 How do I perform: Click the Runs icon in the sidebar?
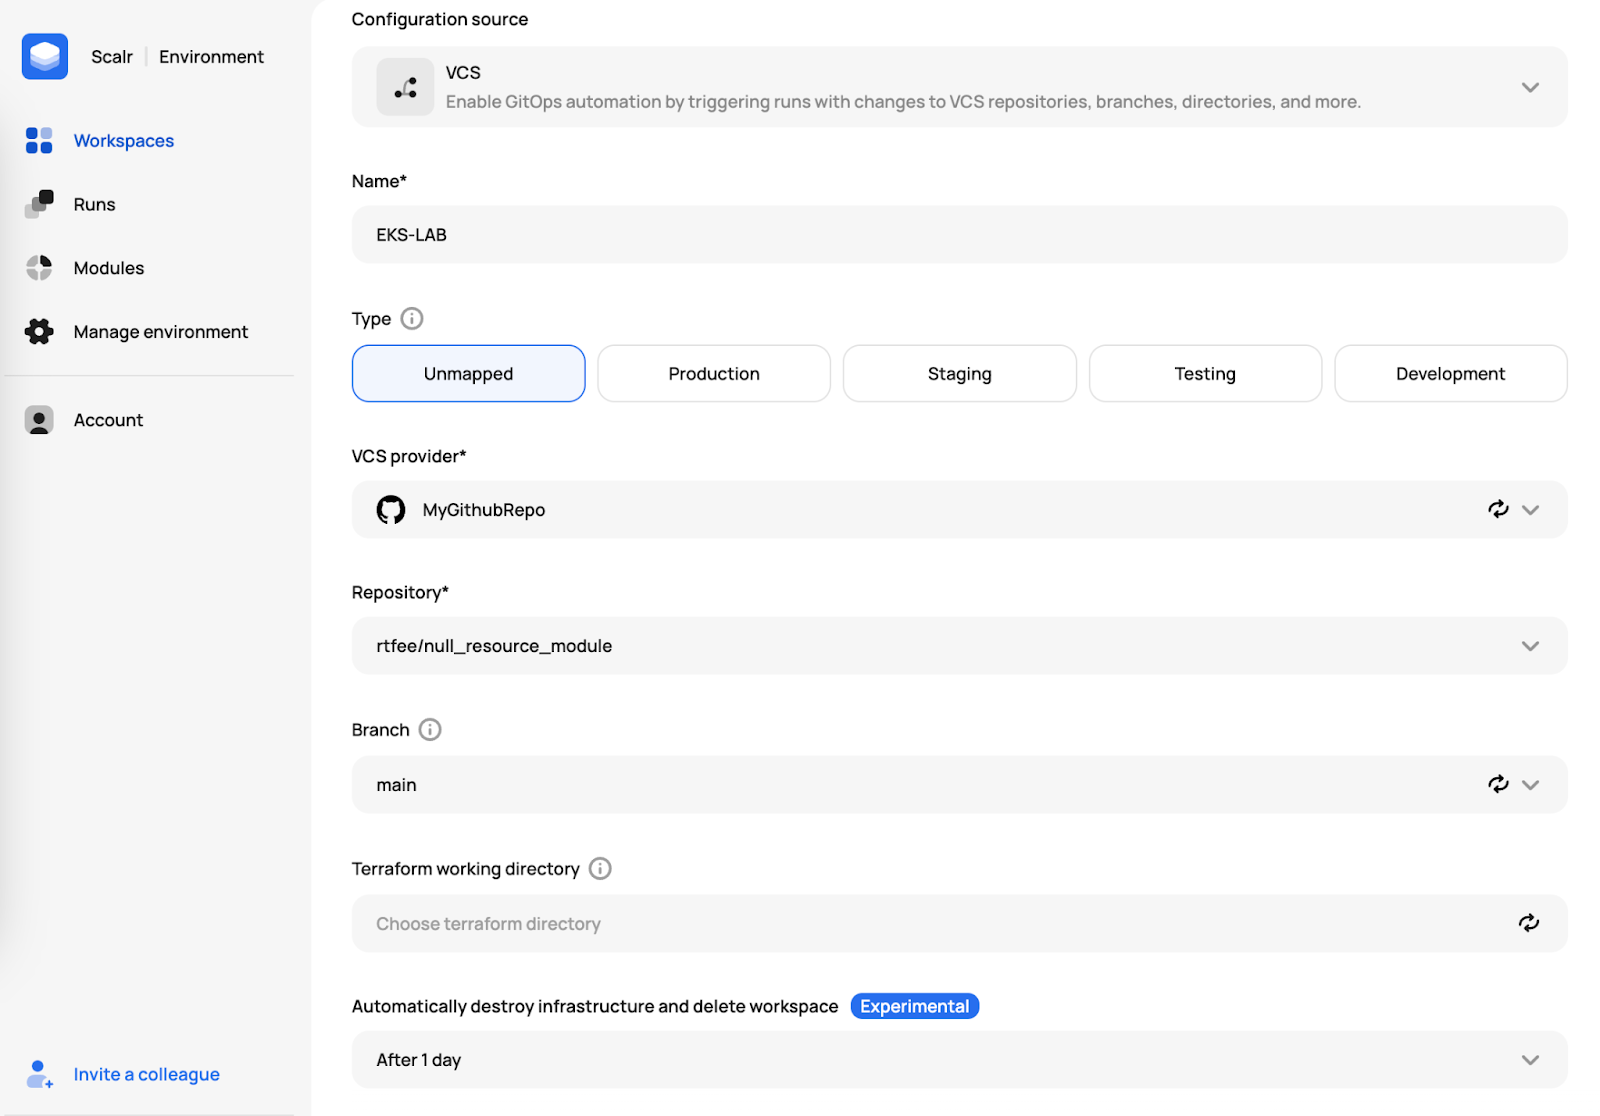[x=39, y=204]
